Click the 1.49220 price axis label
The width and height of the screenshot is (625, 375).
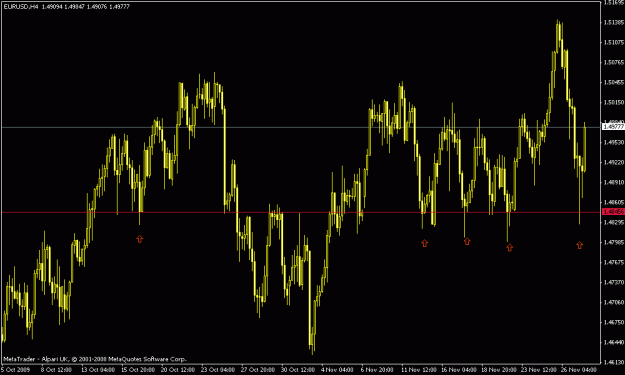pyautogui.click(x=614, y=162)
